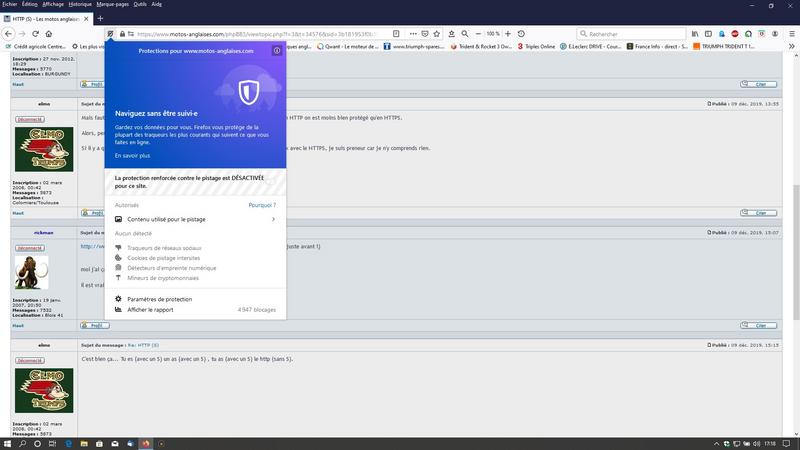Zoom out with the minus button
Screen dimensions: 800x450
[478, 34]
